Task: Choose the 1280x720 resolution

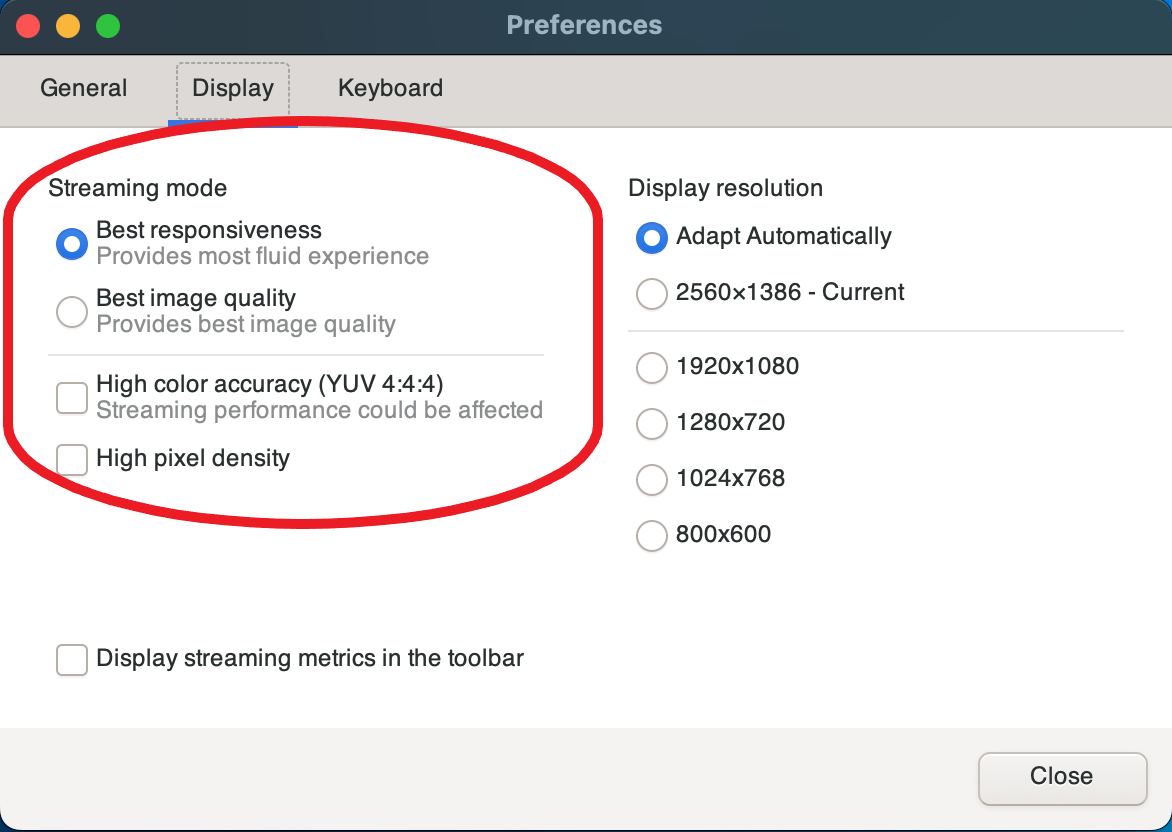Action: pyautogui.click(x=651, y=424)
